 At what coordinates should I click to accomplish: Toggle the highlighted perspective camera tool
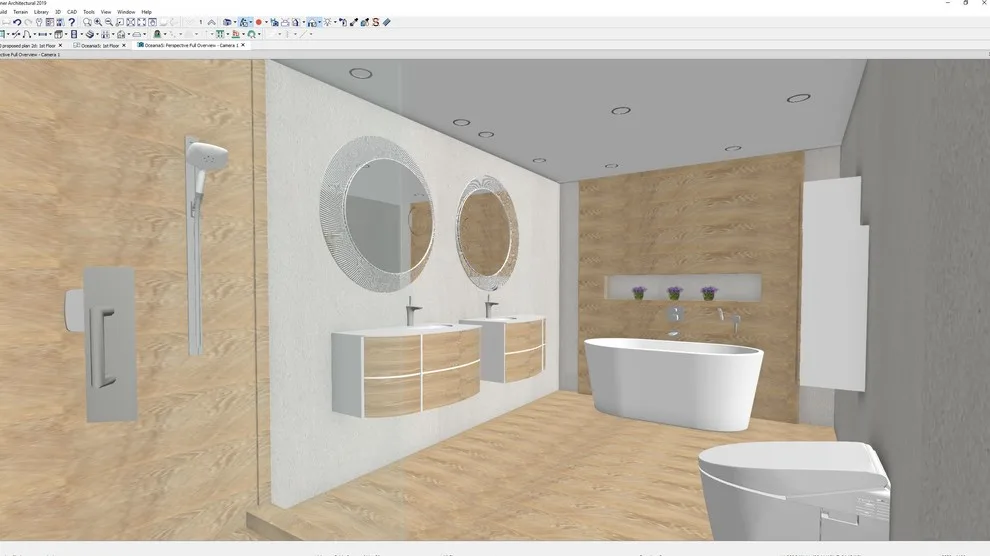point(244,22)
